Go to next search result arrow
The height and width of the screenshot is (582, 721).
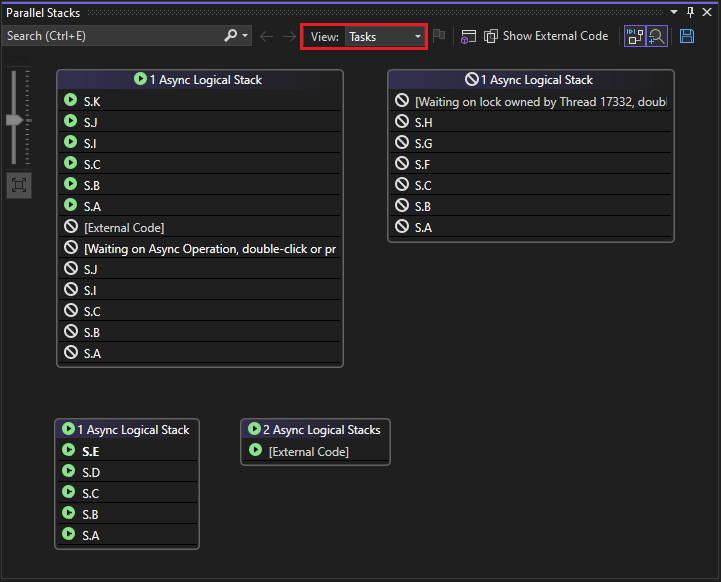click(x=289, y=36)
